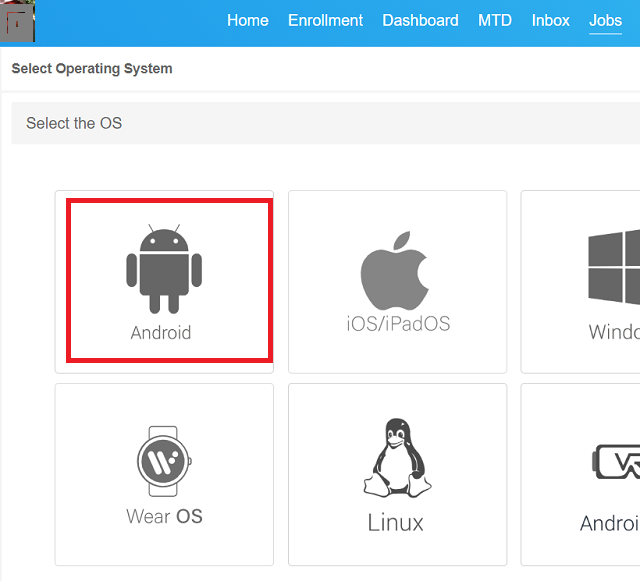
Task: Navigate to Dashboard
Action: tap(420, 20)
